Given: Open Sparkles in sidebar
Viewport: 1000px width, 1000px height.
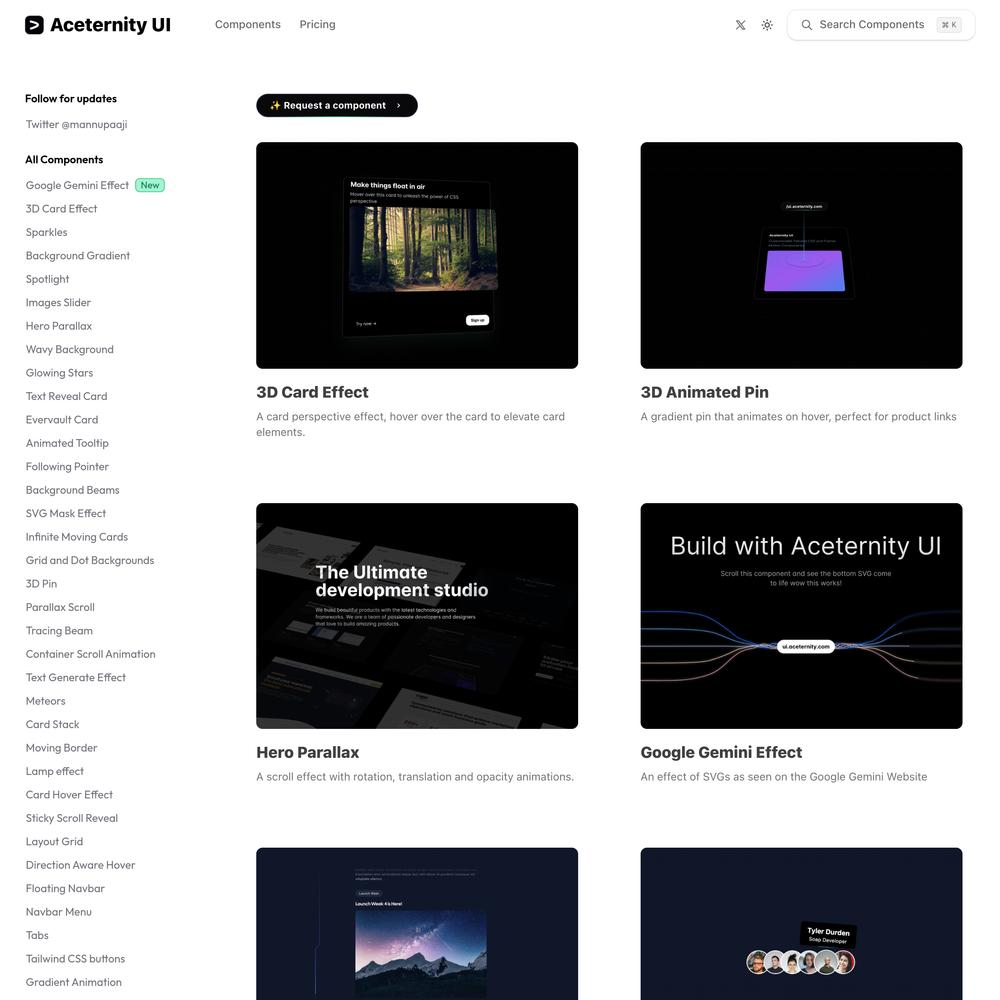Looking at the screenshot, I should [47, 232].
